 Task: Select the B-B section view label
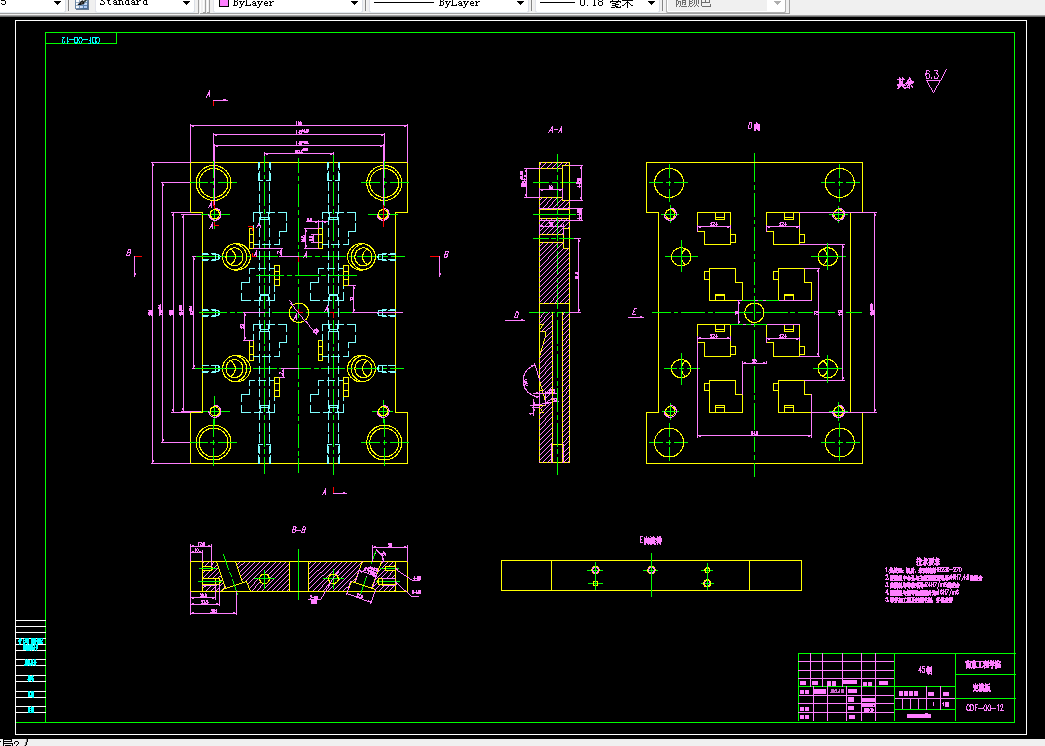pyautogui.click(x=299, y=530)
